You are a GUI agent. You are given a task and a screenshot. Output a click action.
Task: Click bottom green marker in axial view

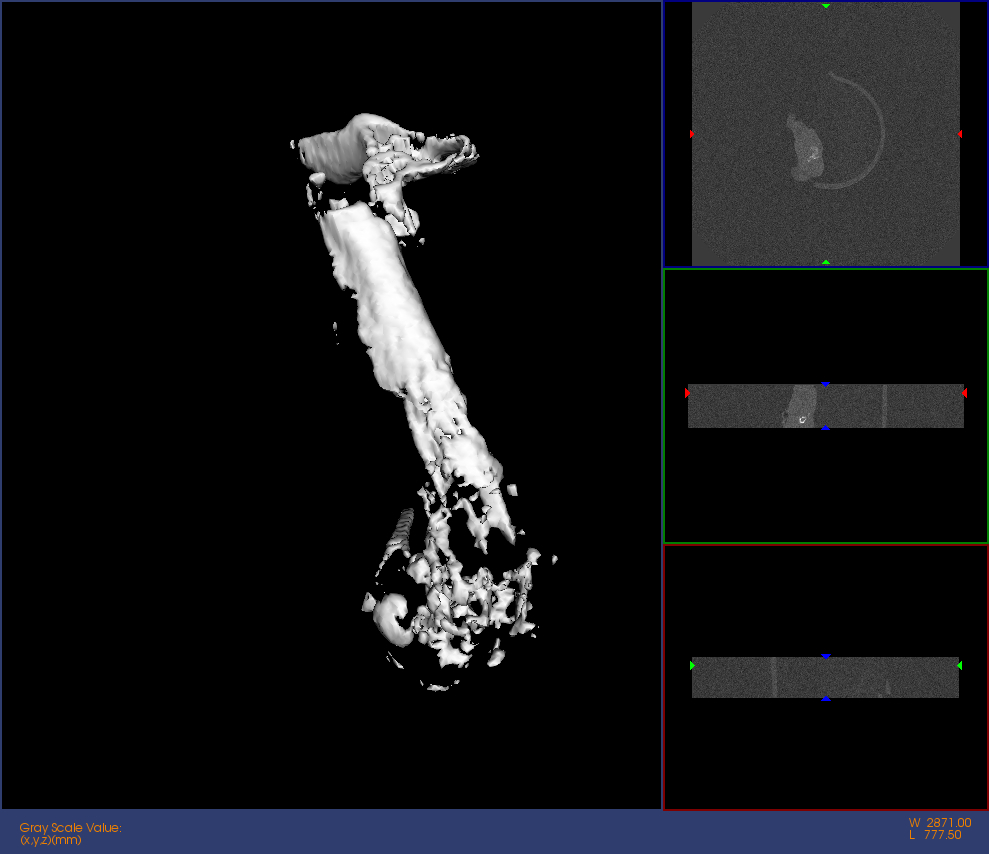826,262
